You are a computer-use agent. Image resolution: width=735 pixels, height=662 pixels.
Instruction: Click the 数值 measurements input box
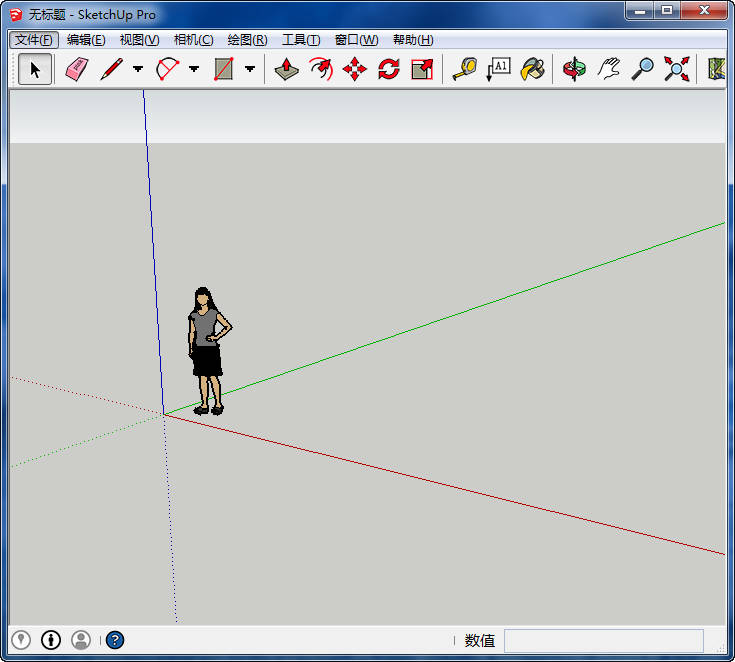click(603, 640)
